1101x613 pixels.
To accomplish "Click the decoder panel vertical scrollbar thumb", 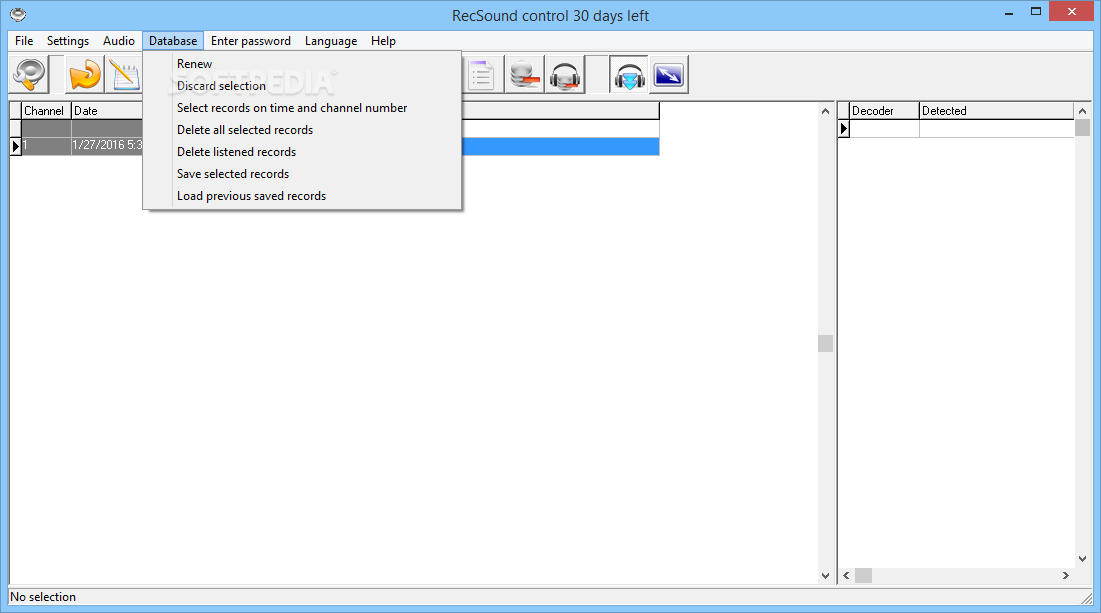I will (x=1082, y=128).
